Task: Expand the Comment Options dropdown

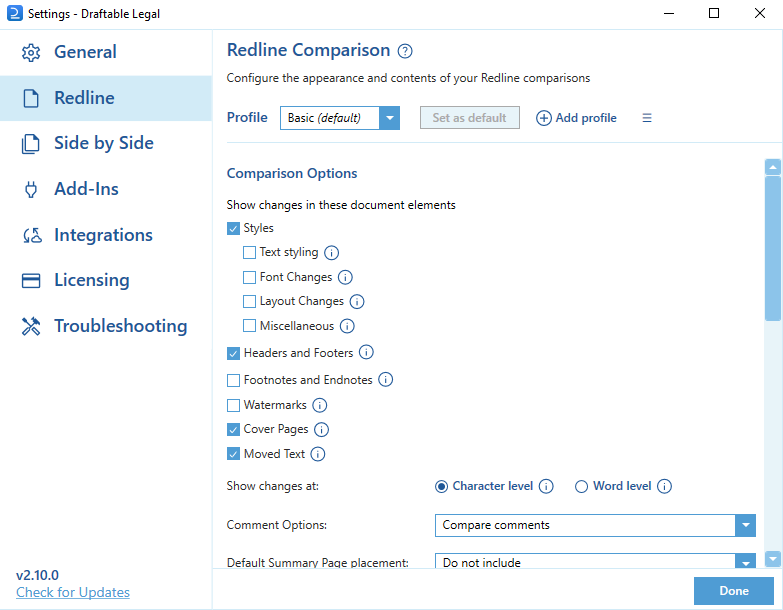Action: (595, 525)
